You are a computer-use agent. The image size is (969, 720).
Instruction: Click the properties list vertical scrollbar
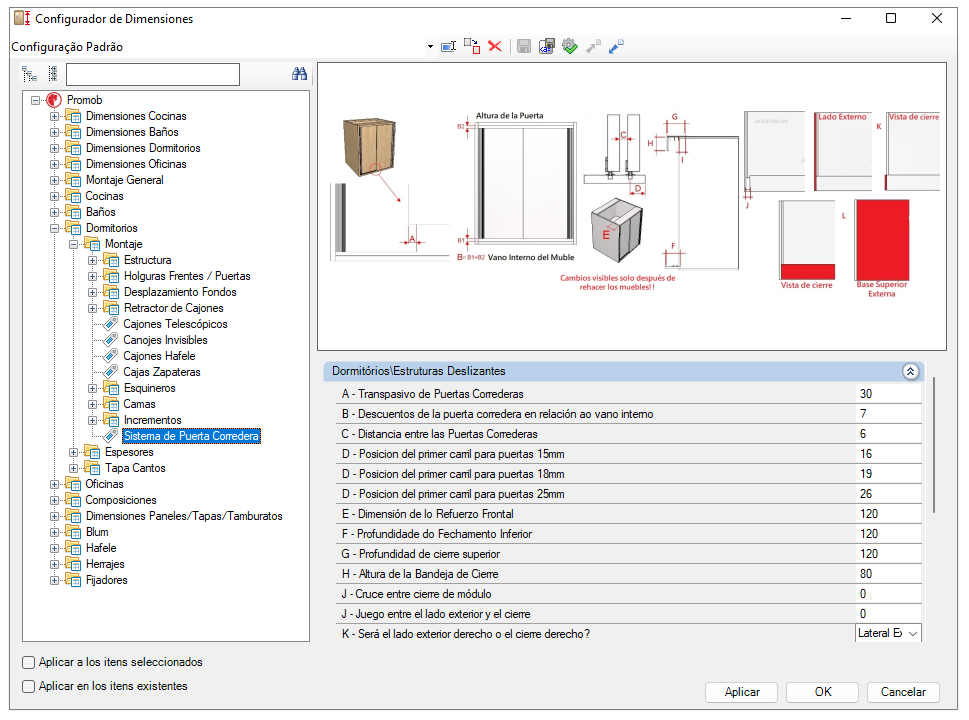pyautogui.click(x=934, y=445)
